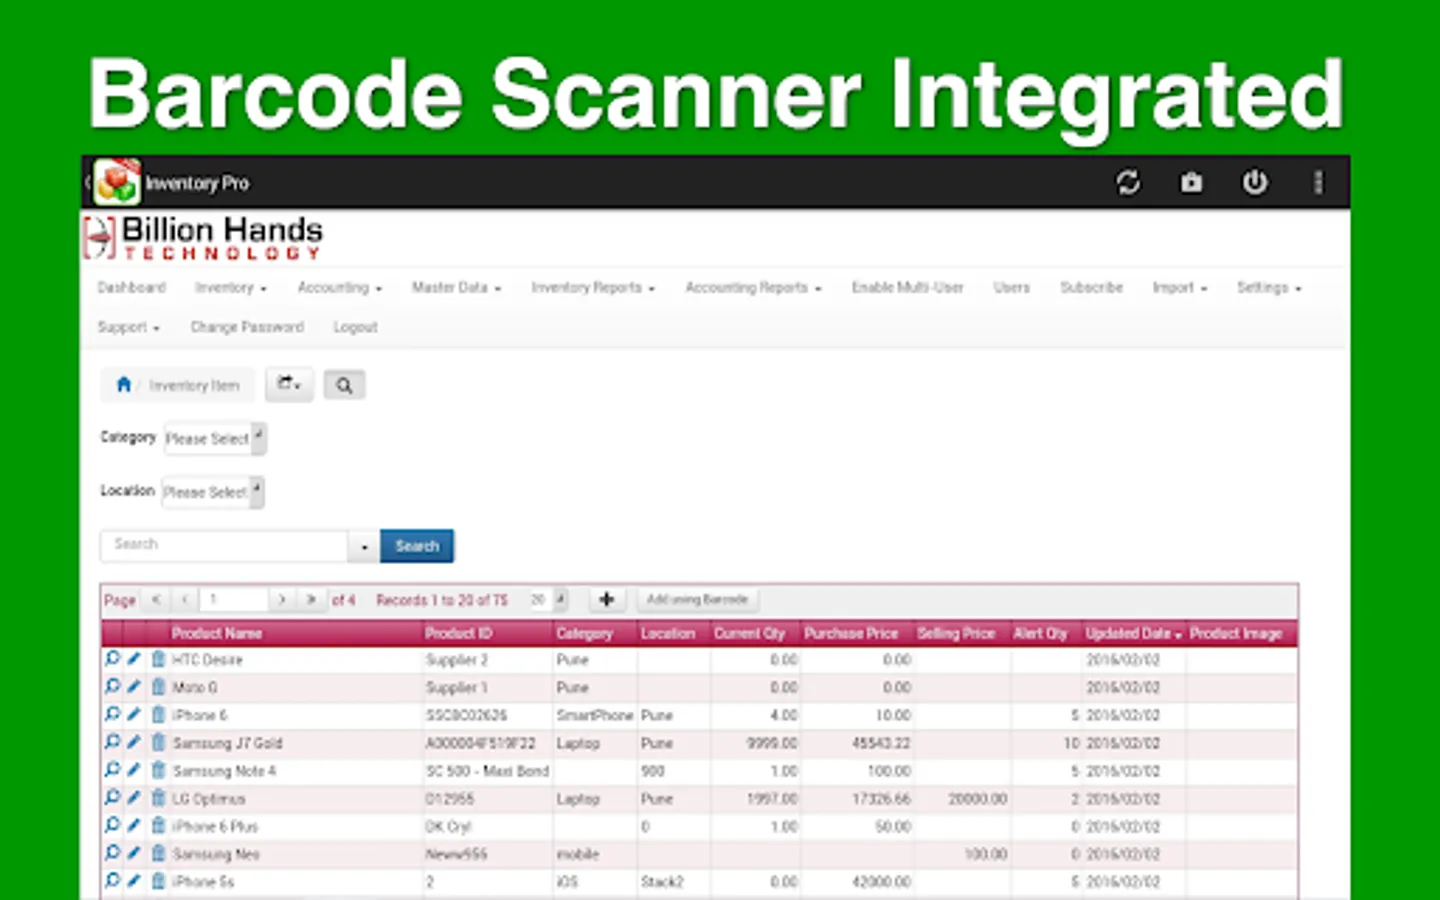
Task: Open the Accounting Reports menu
Action: [x=753, y=288]
